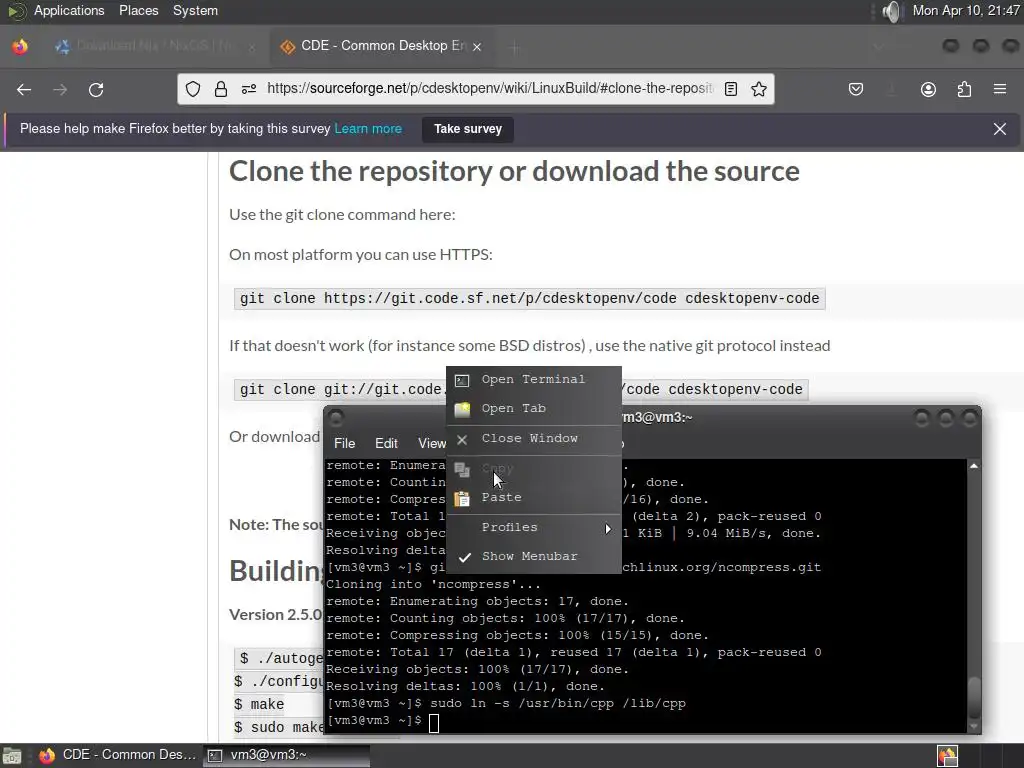1024x768 pixels.
Task: Open new tab with plus button
Action: 515,47
